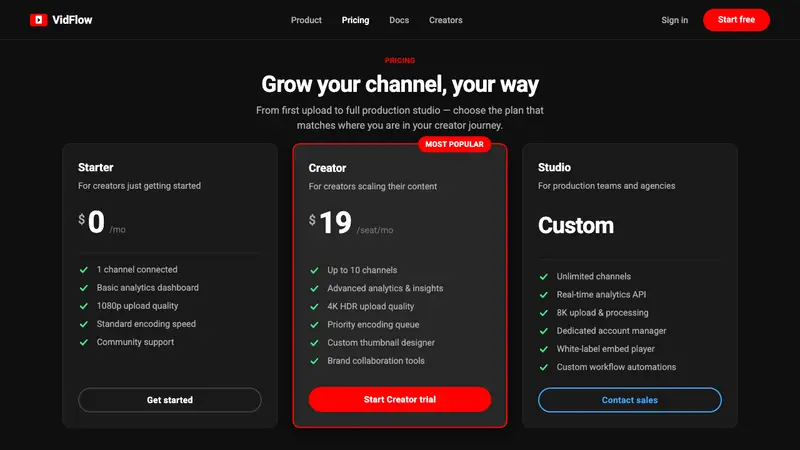Open the Product nav item
Screen dimensions: 800x450
point(306,20)
